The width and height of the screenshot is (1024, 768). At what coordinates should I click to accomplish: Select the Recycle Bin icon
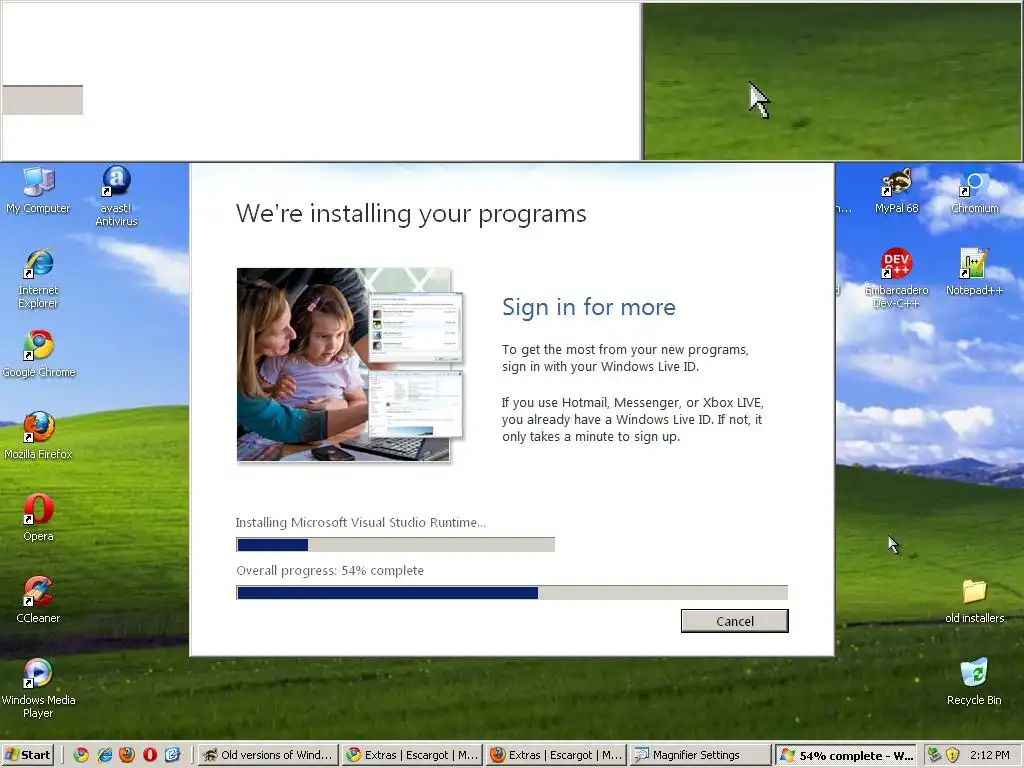[x=974, y=682]
